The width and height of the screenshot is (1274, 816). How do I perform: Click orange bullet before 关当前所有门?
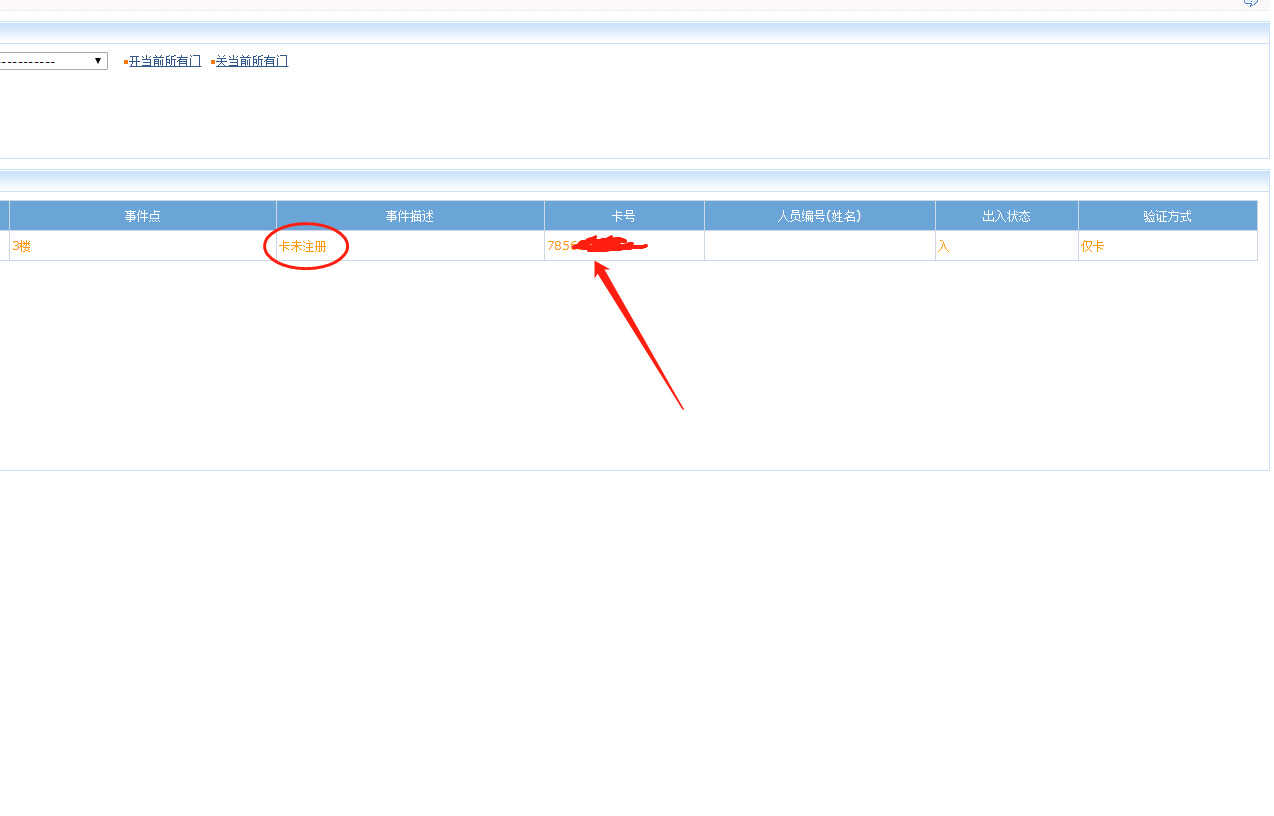pos(213,62)
